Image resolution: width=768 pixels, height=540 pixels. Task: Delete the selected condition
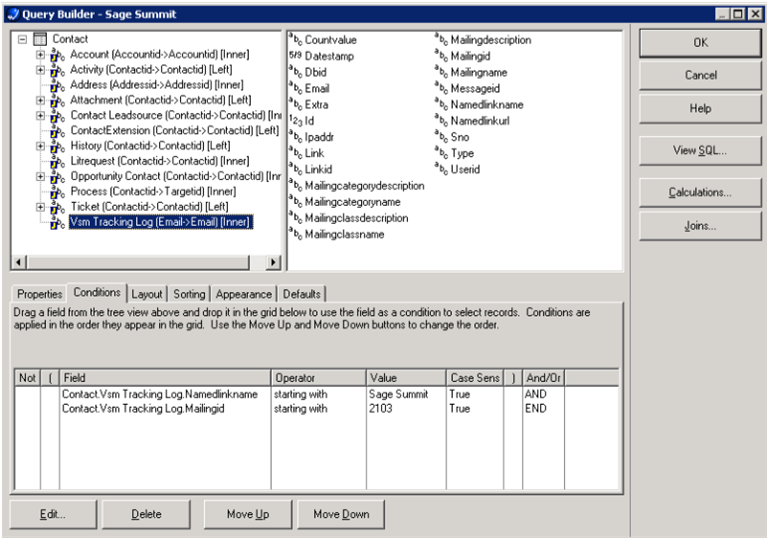(146, 514)
